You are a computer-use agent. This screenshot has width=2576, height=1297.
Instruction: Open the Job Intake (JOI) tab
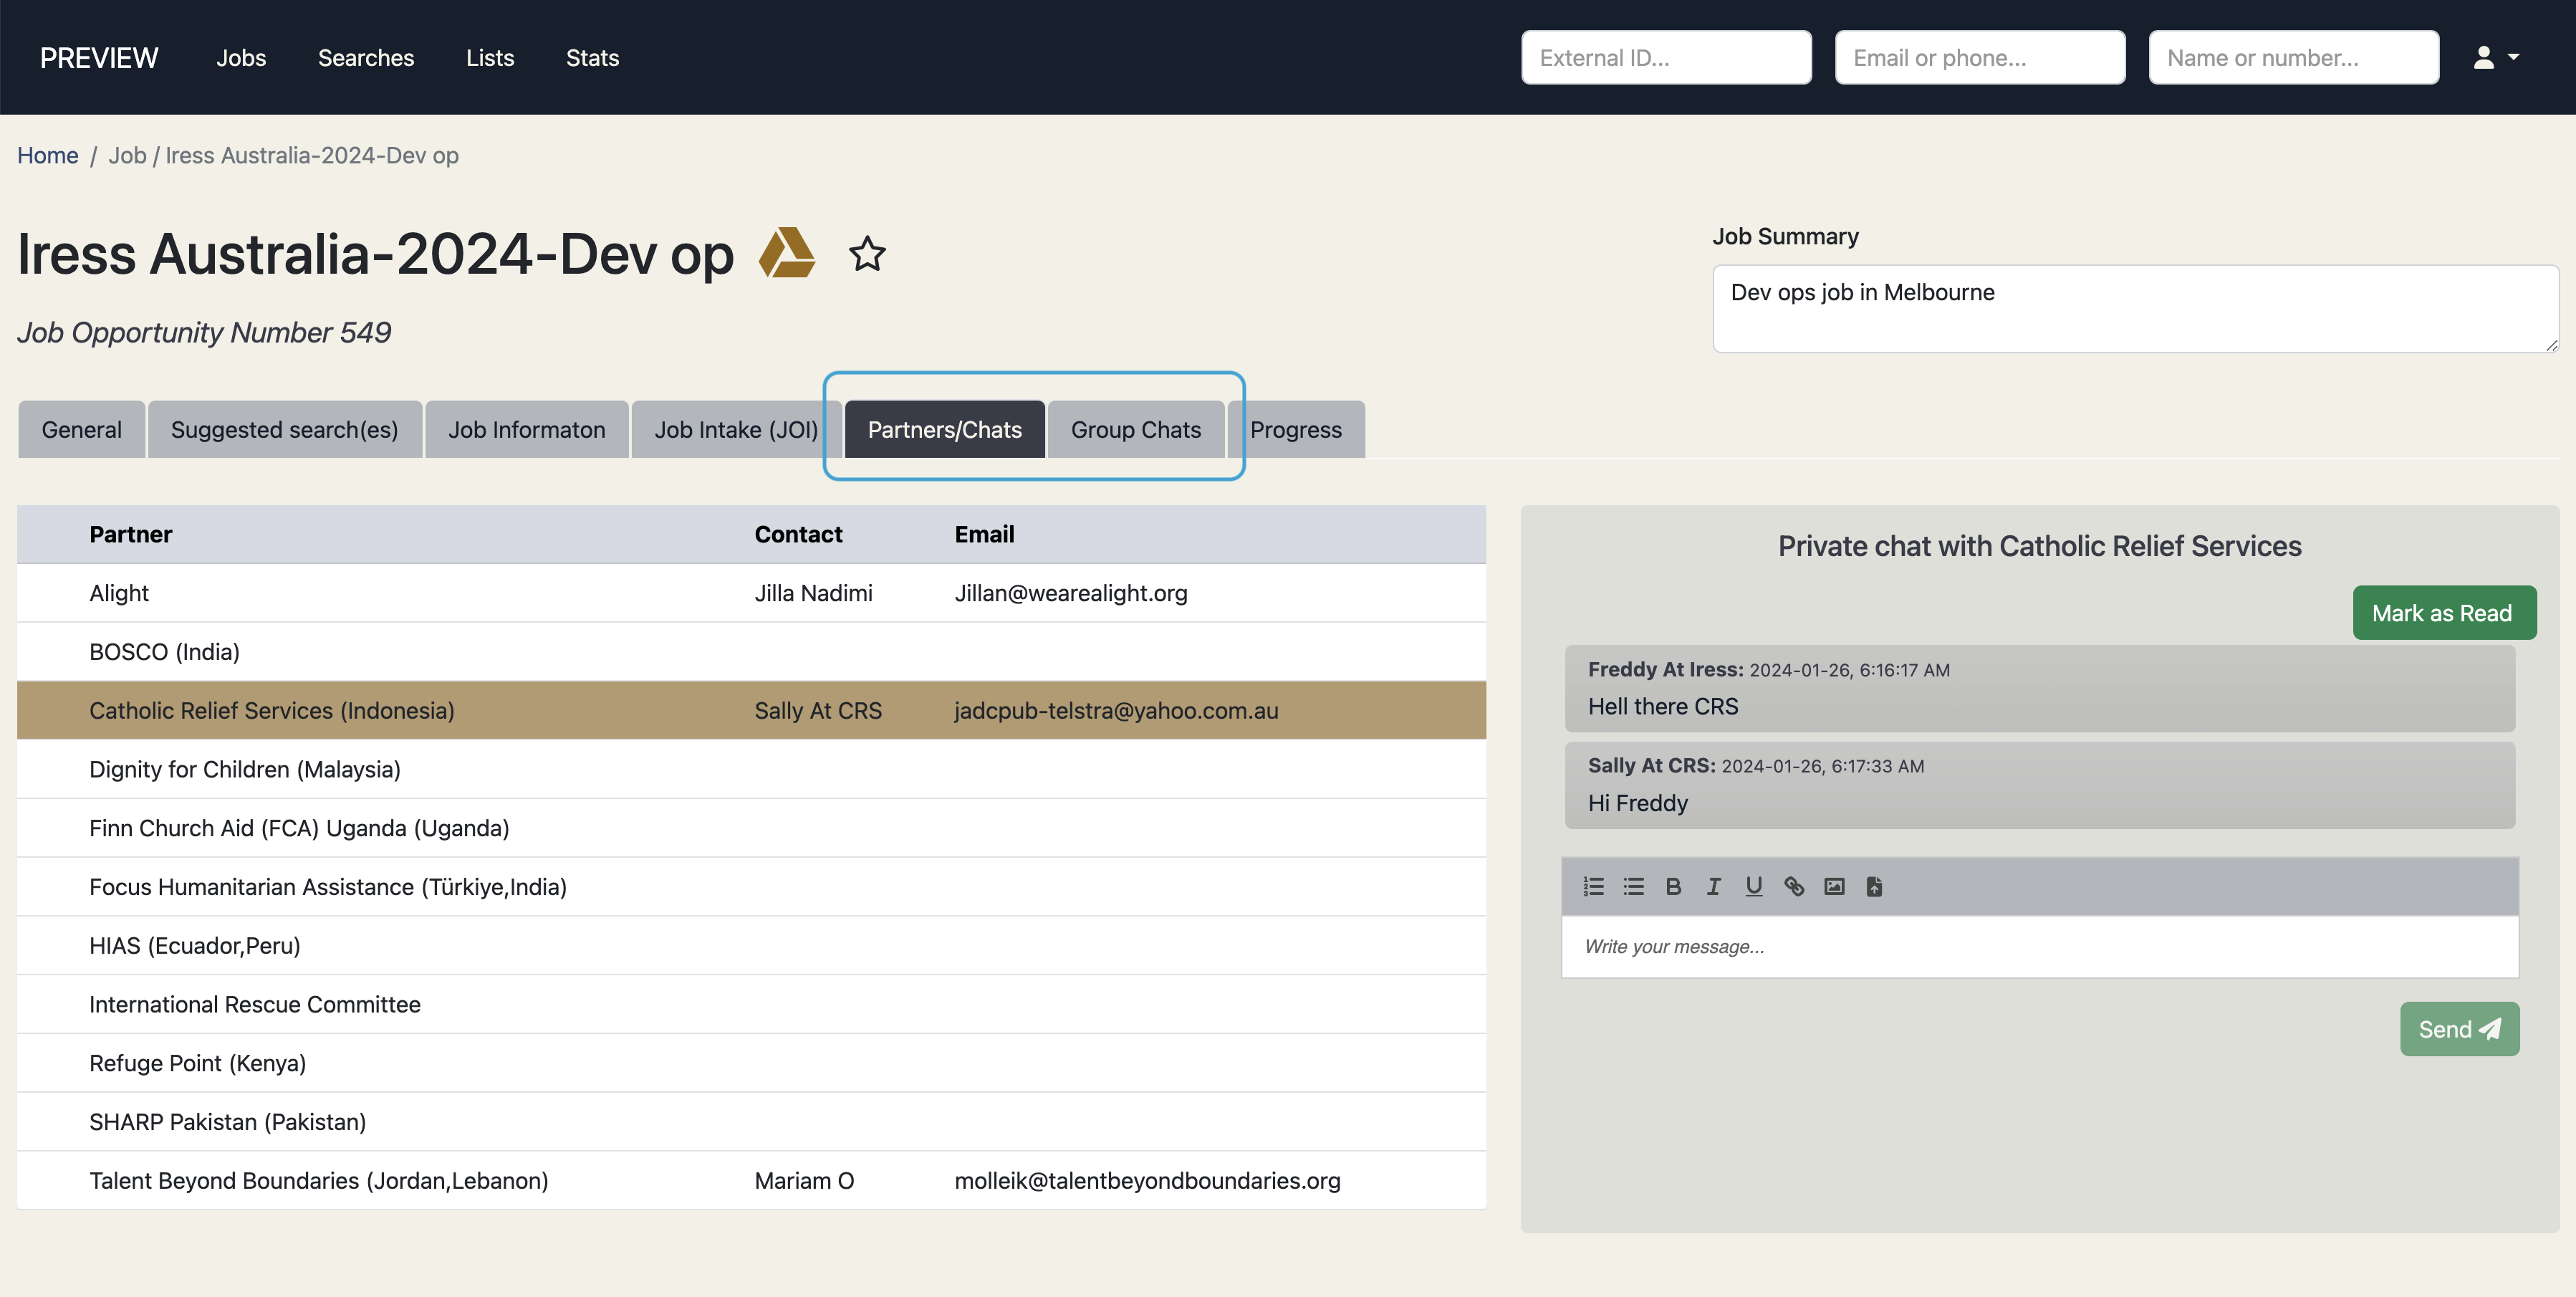click(x=735, y=429)
